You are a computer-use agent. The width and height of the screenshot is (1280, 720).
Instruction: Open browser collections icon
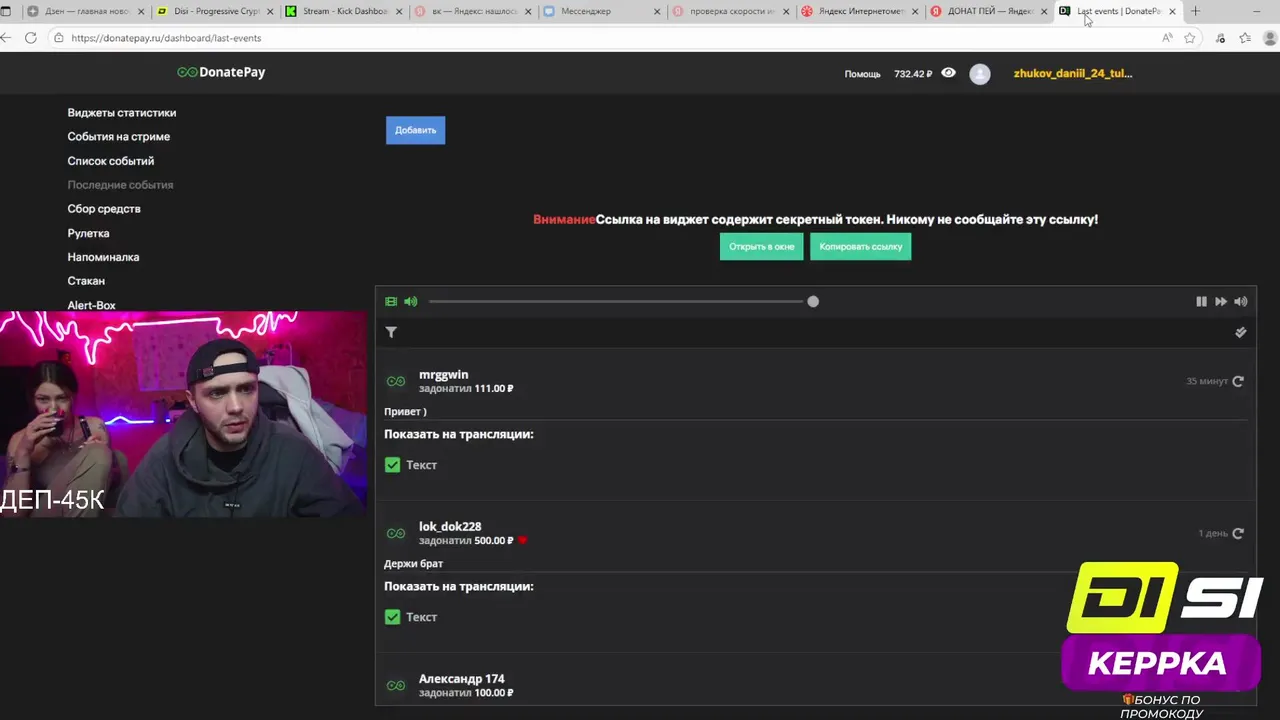click(x=1245, y=38)
